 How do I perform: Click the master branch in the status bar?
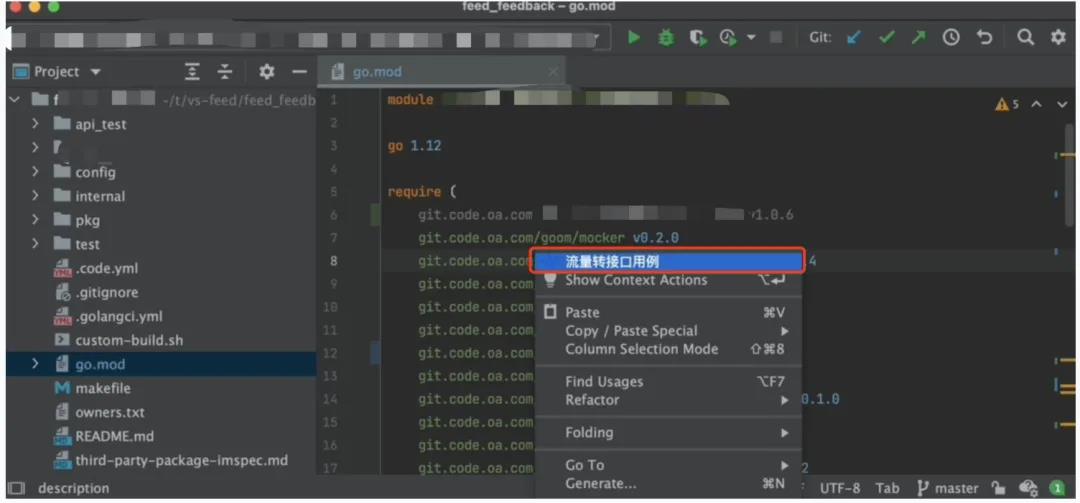click(x=947, y=488)
